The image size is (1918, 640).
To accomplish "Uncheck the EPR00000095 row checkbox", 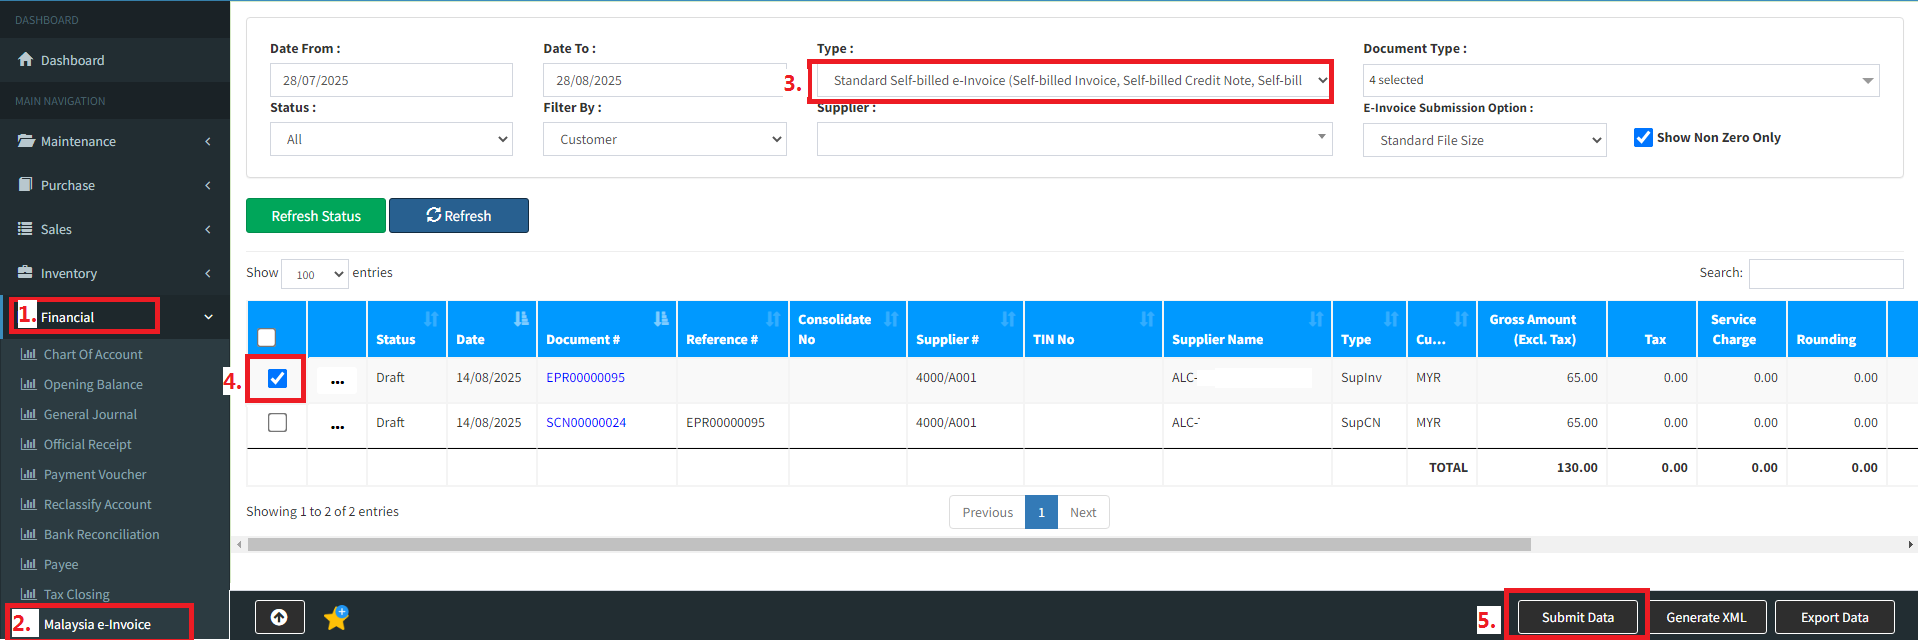I will [x=277, y=378].
